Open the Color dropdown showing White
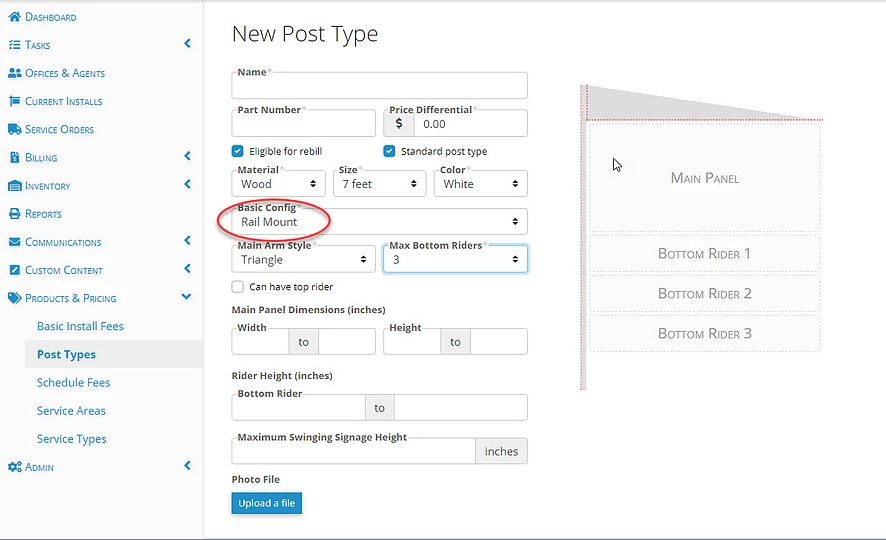886x540 pixels. [x=481, y=184]
